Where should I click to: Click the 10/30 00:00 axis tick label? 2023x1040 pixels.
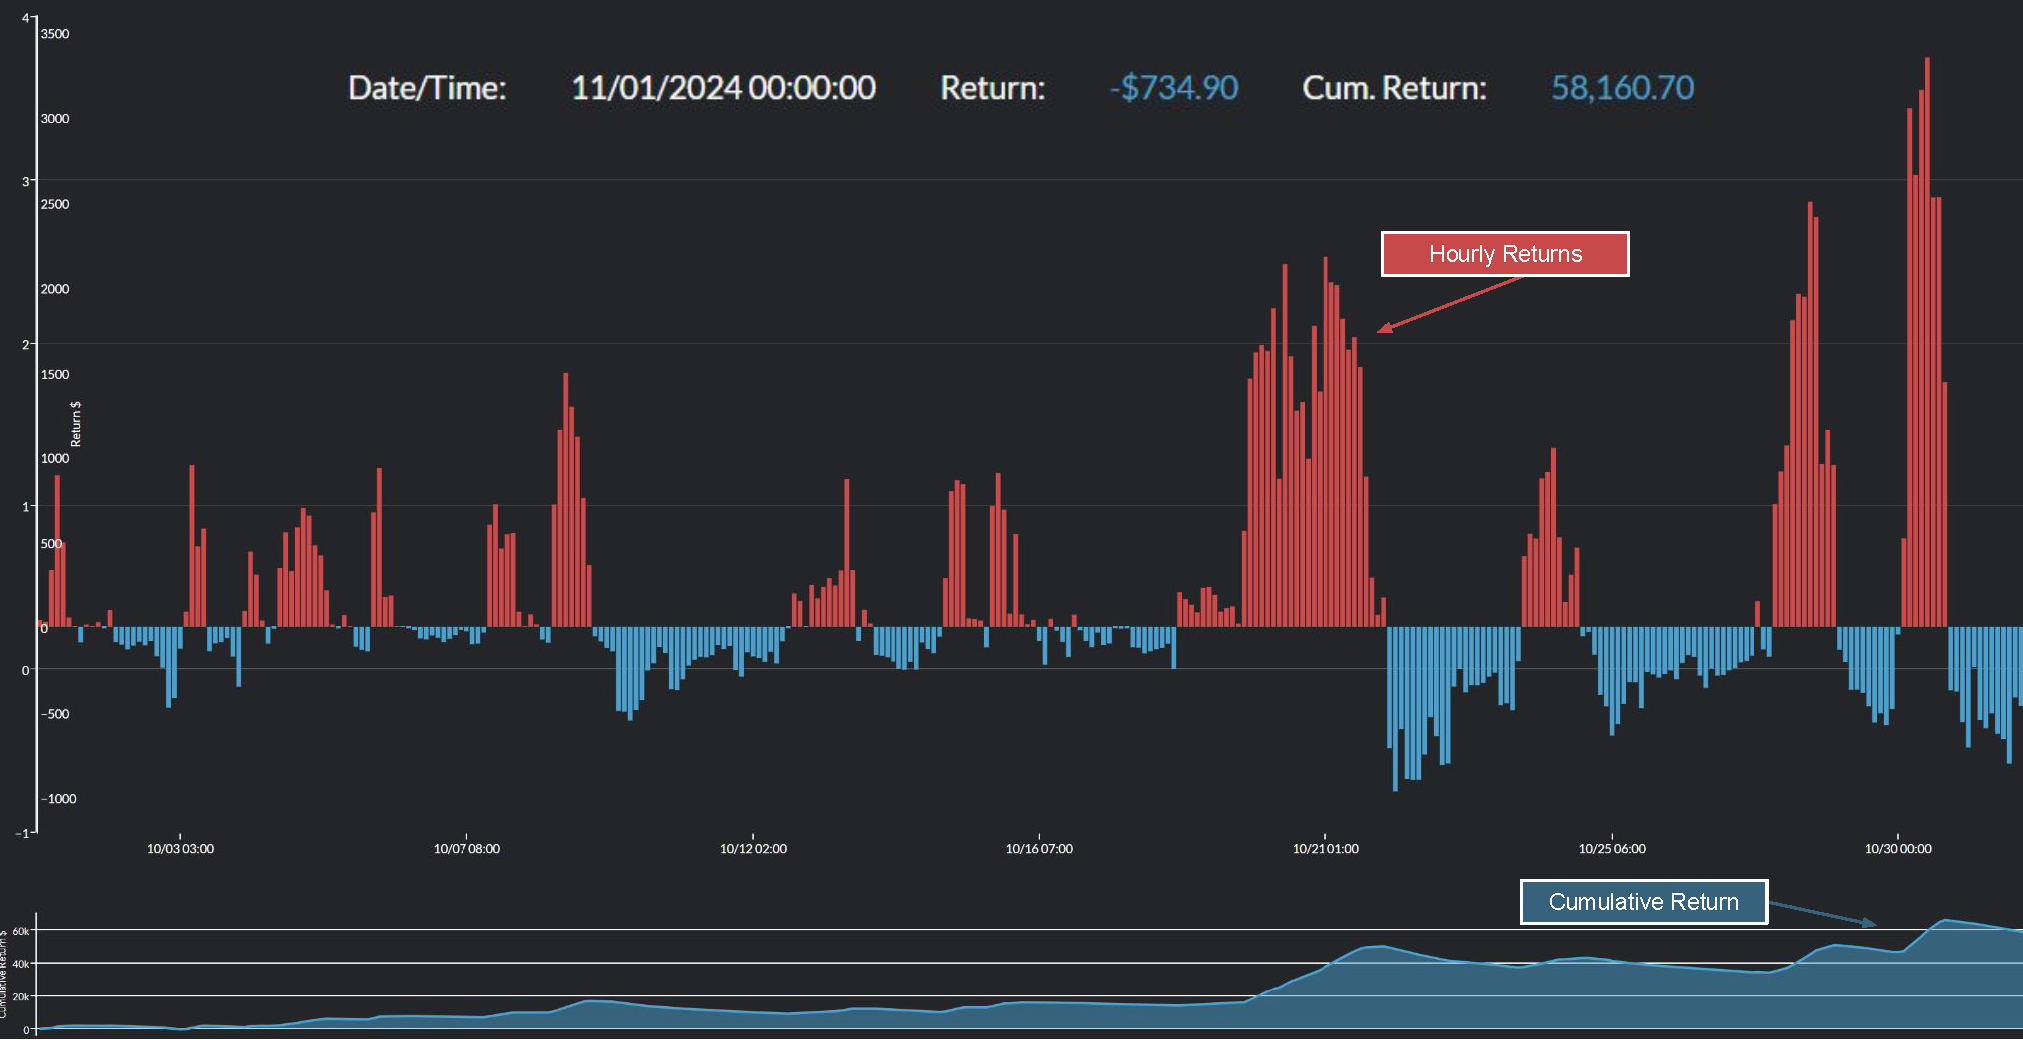tap(1898, 848)
